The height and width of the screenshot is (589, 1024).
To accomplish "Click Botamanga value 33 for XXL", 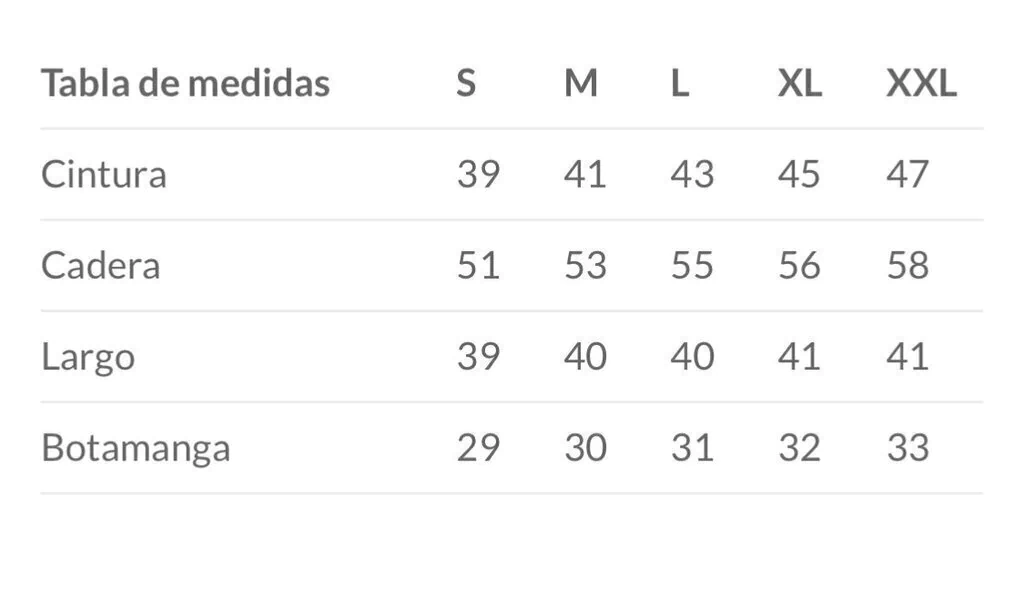I will click(908, 448).
